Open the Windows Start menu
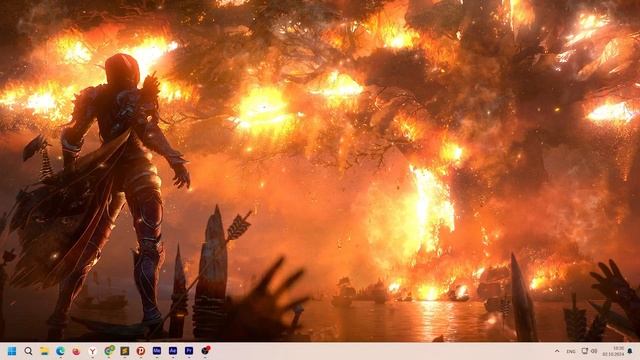The height and width of the screenshot is (360, 640). point(12,351)
